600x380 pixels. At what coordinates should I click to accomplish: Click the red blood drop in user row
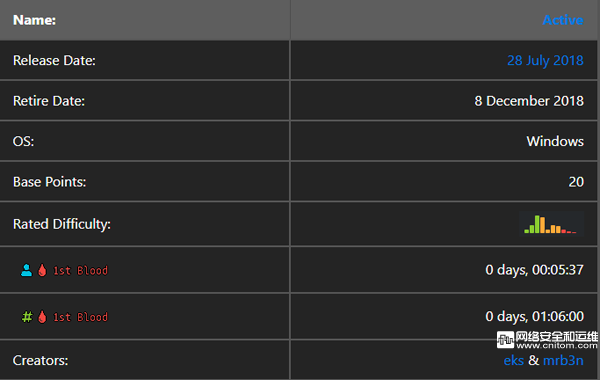pyautogui.click(x=42, y=270)
